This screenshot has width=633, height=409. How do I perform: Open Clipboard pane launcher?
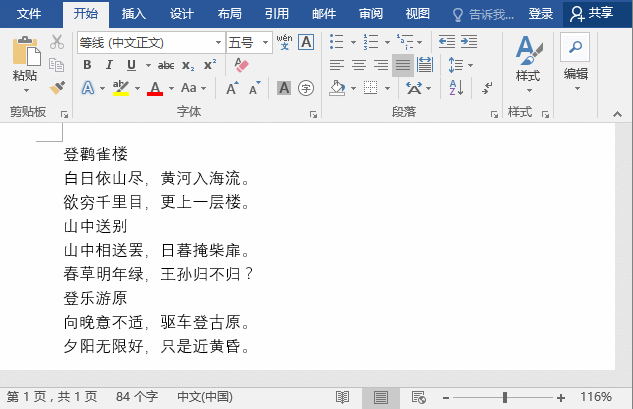point(64,115)
